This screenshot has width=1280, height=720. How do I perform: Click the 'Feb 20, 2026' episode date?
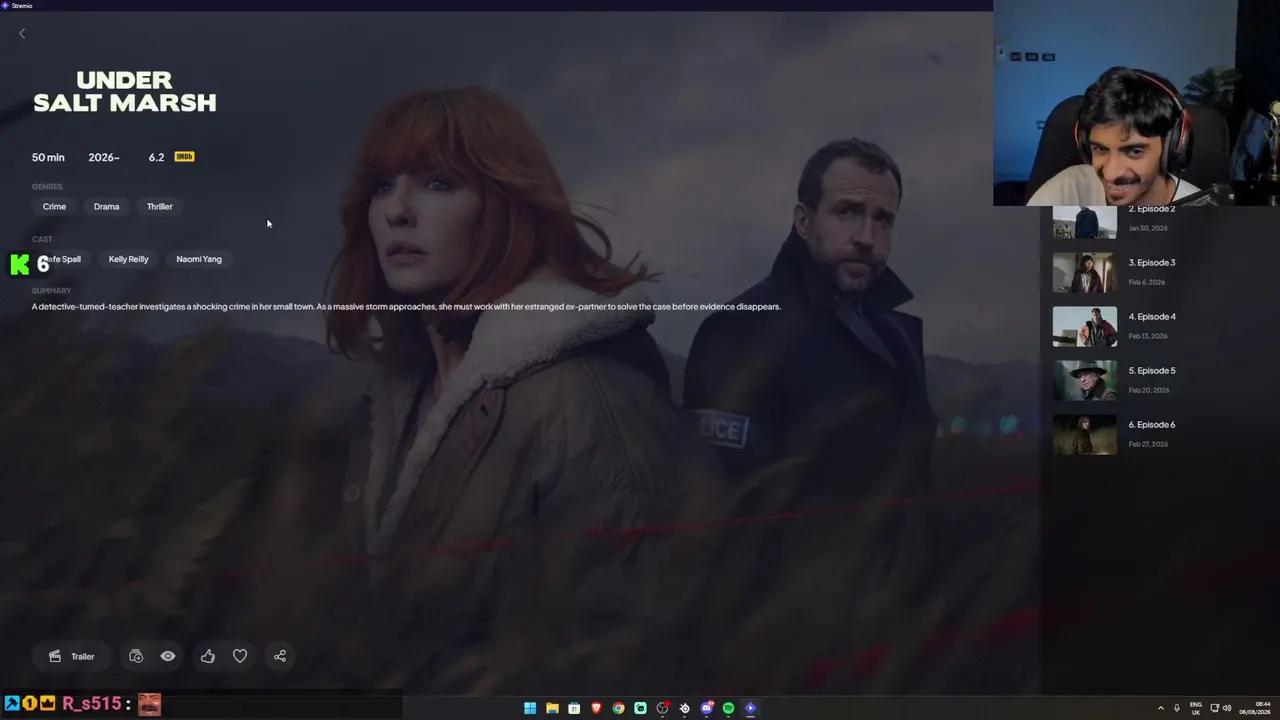(x=1148, y=390)
